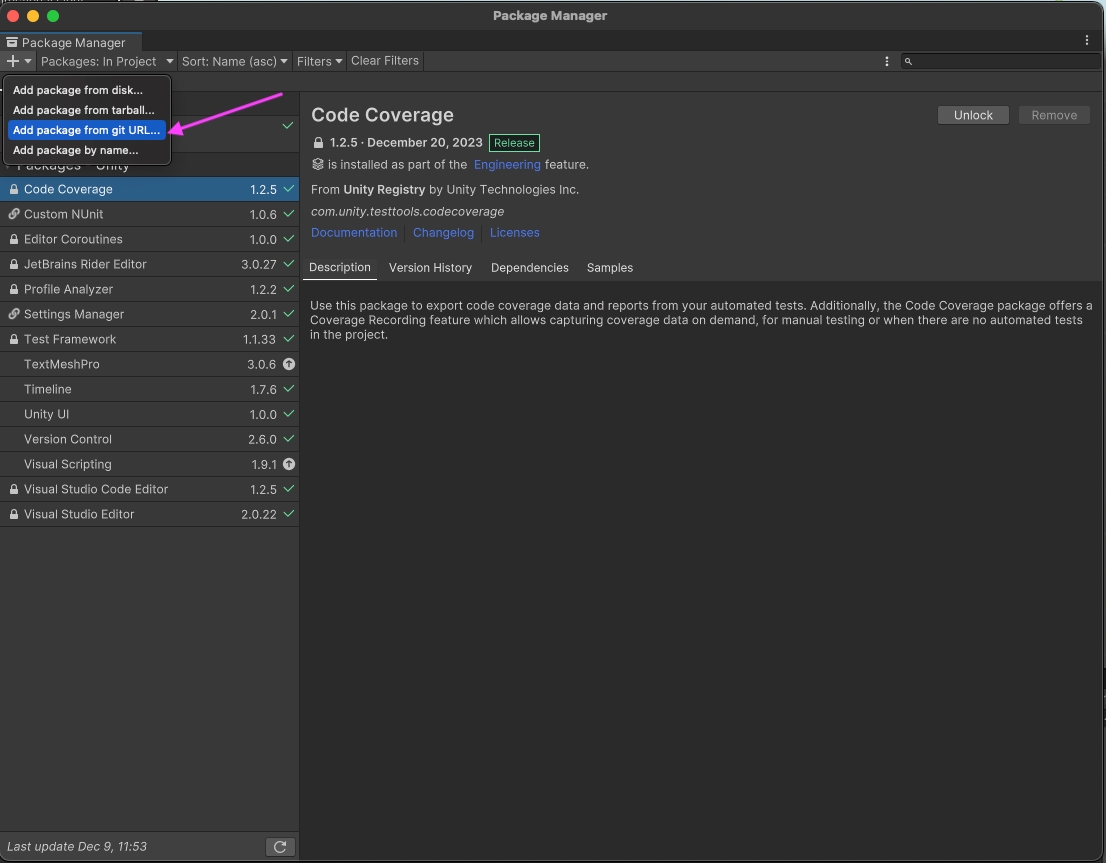Open the Package Manager tab kebab menu
The image size is (1106, 863).
(1087, 41)
